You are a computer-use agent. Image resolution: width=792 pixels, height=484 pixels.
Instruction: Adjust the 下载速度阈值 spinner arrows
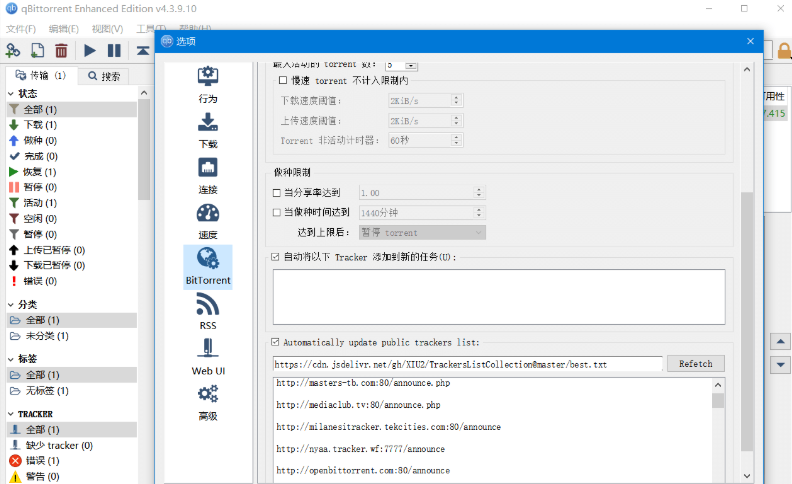pyautogui.click(x=456, y=101)
